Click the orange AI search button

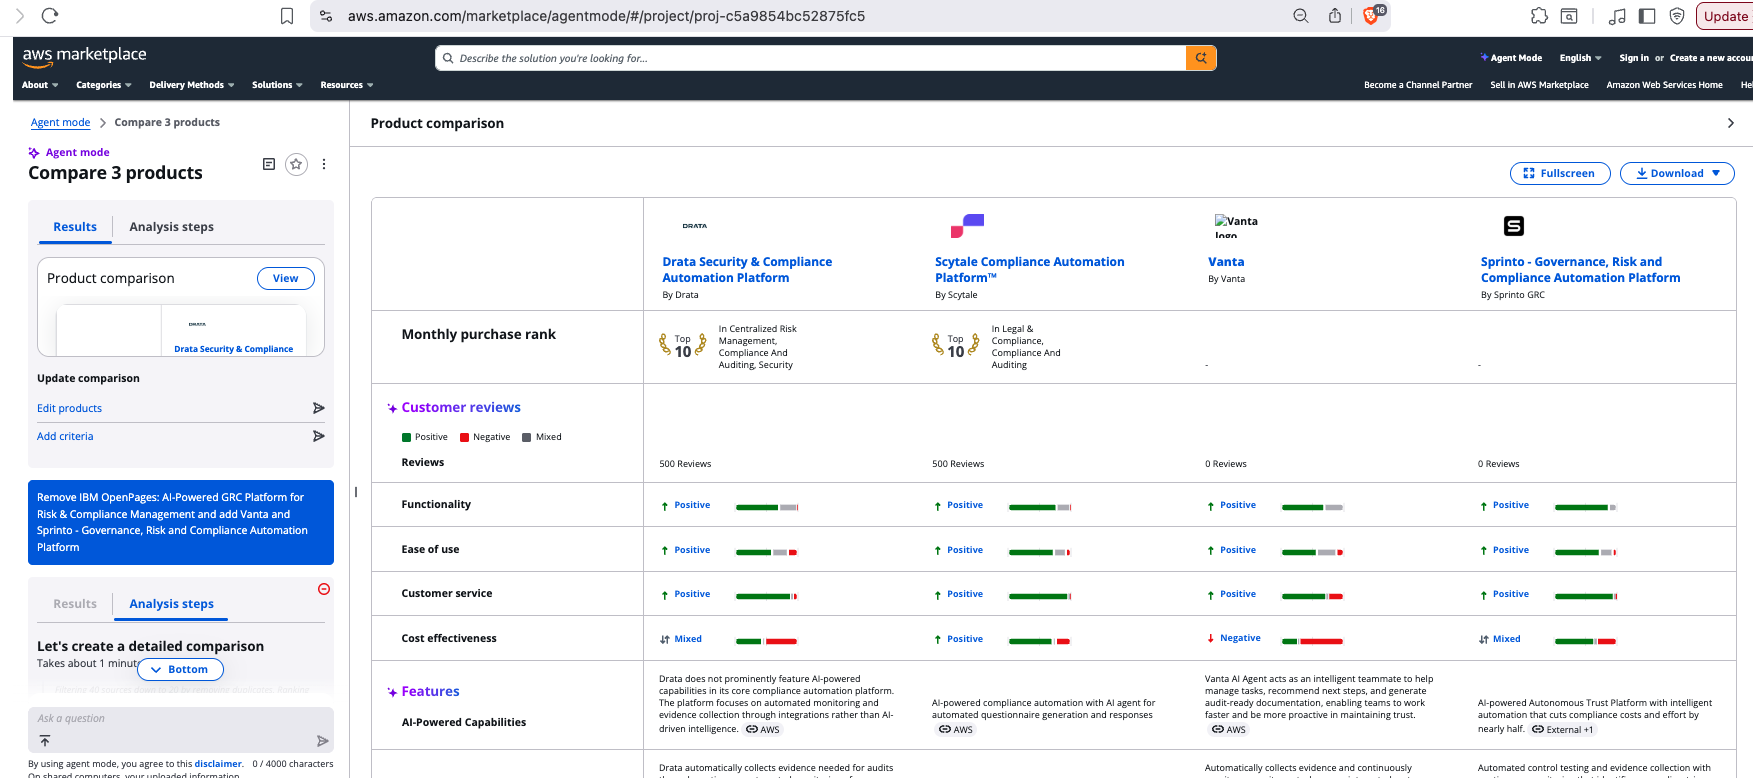[1200, 58]
